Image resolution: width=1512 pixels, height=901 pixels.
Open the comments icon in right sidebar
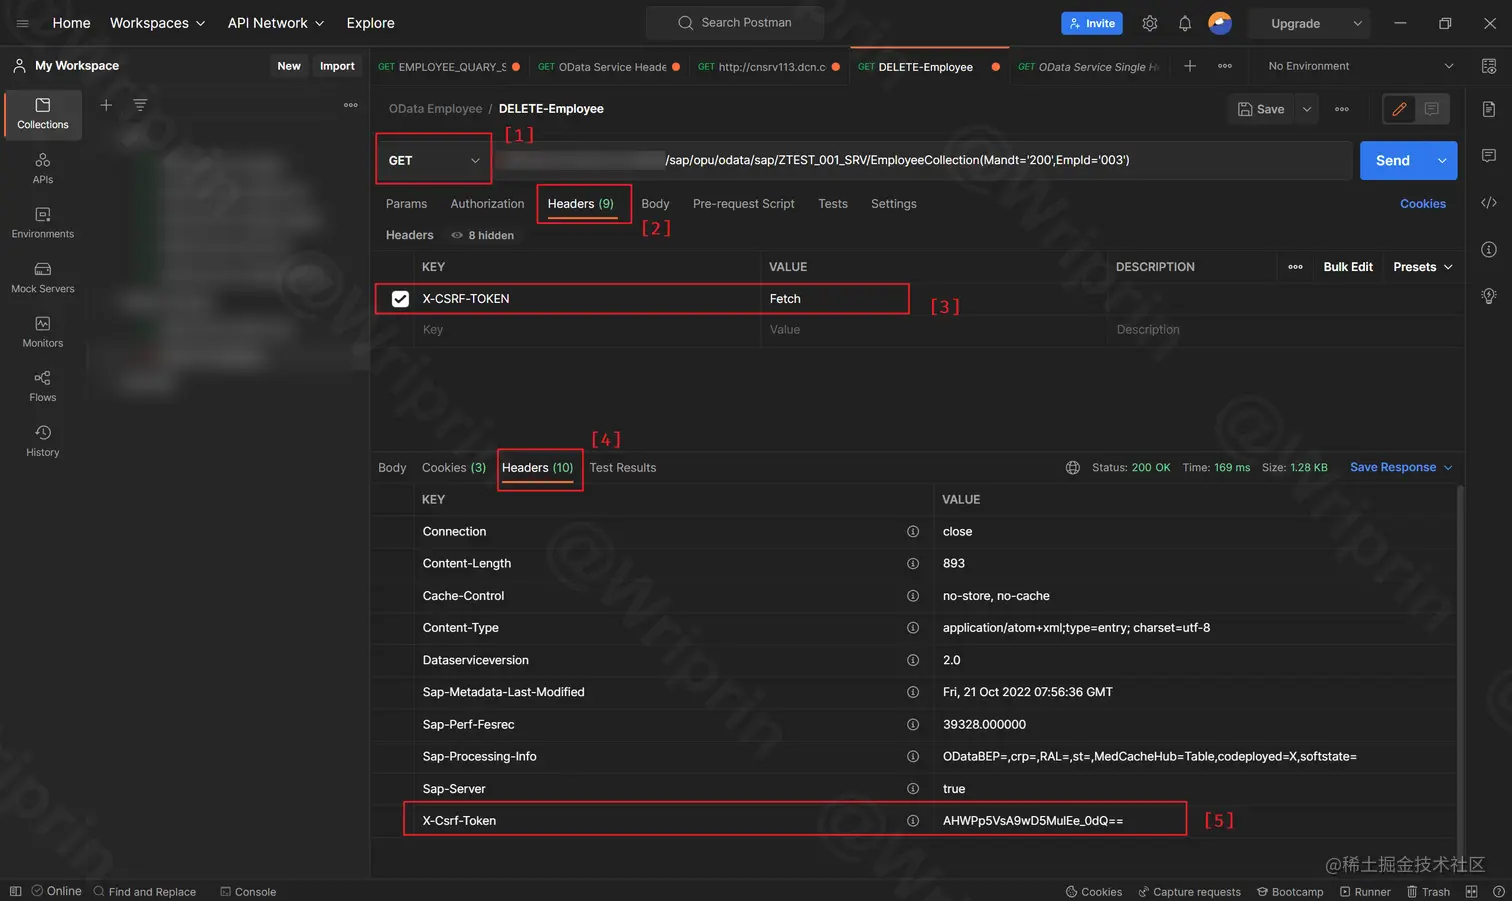[1489, 156]
